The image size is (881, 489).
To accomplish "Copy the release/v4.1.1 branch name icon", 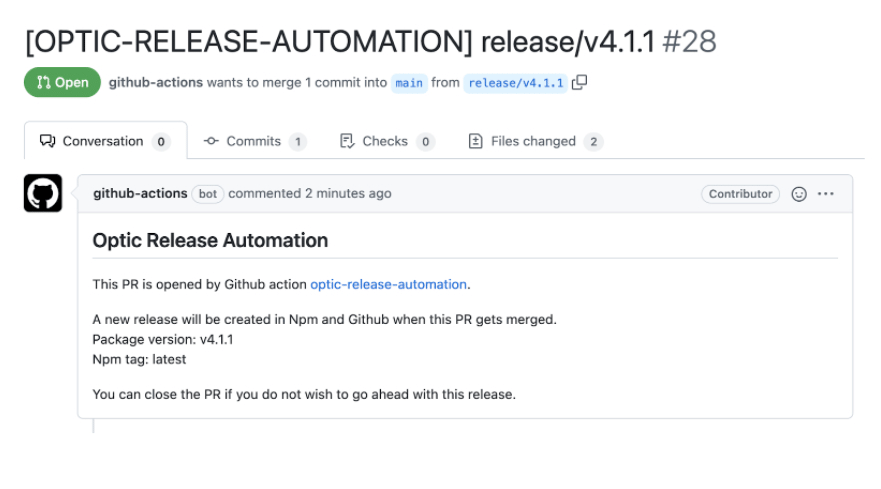I will coord(579,82).
